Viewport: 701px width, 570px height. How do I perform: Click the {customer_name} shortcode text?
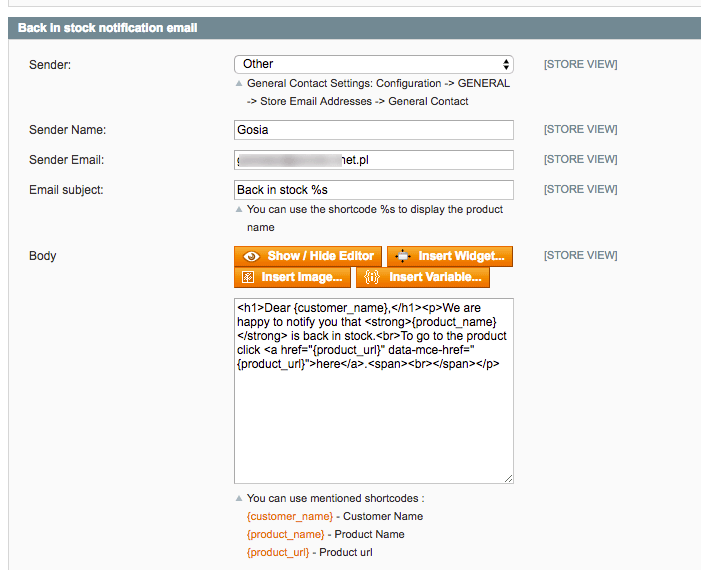click(289, 516)
